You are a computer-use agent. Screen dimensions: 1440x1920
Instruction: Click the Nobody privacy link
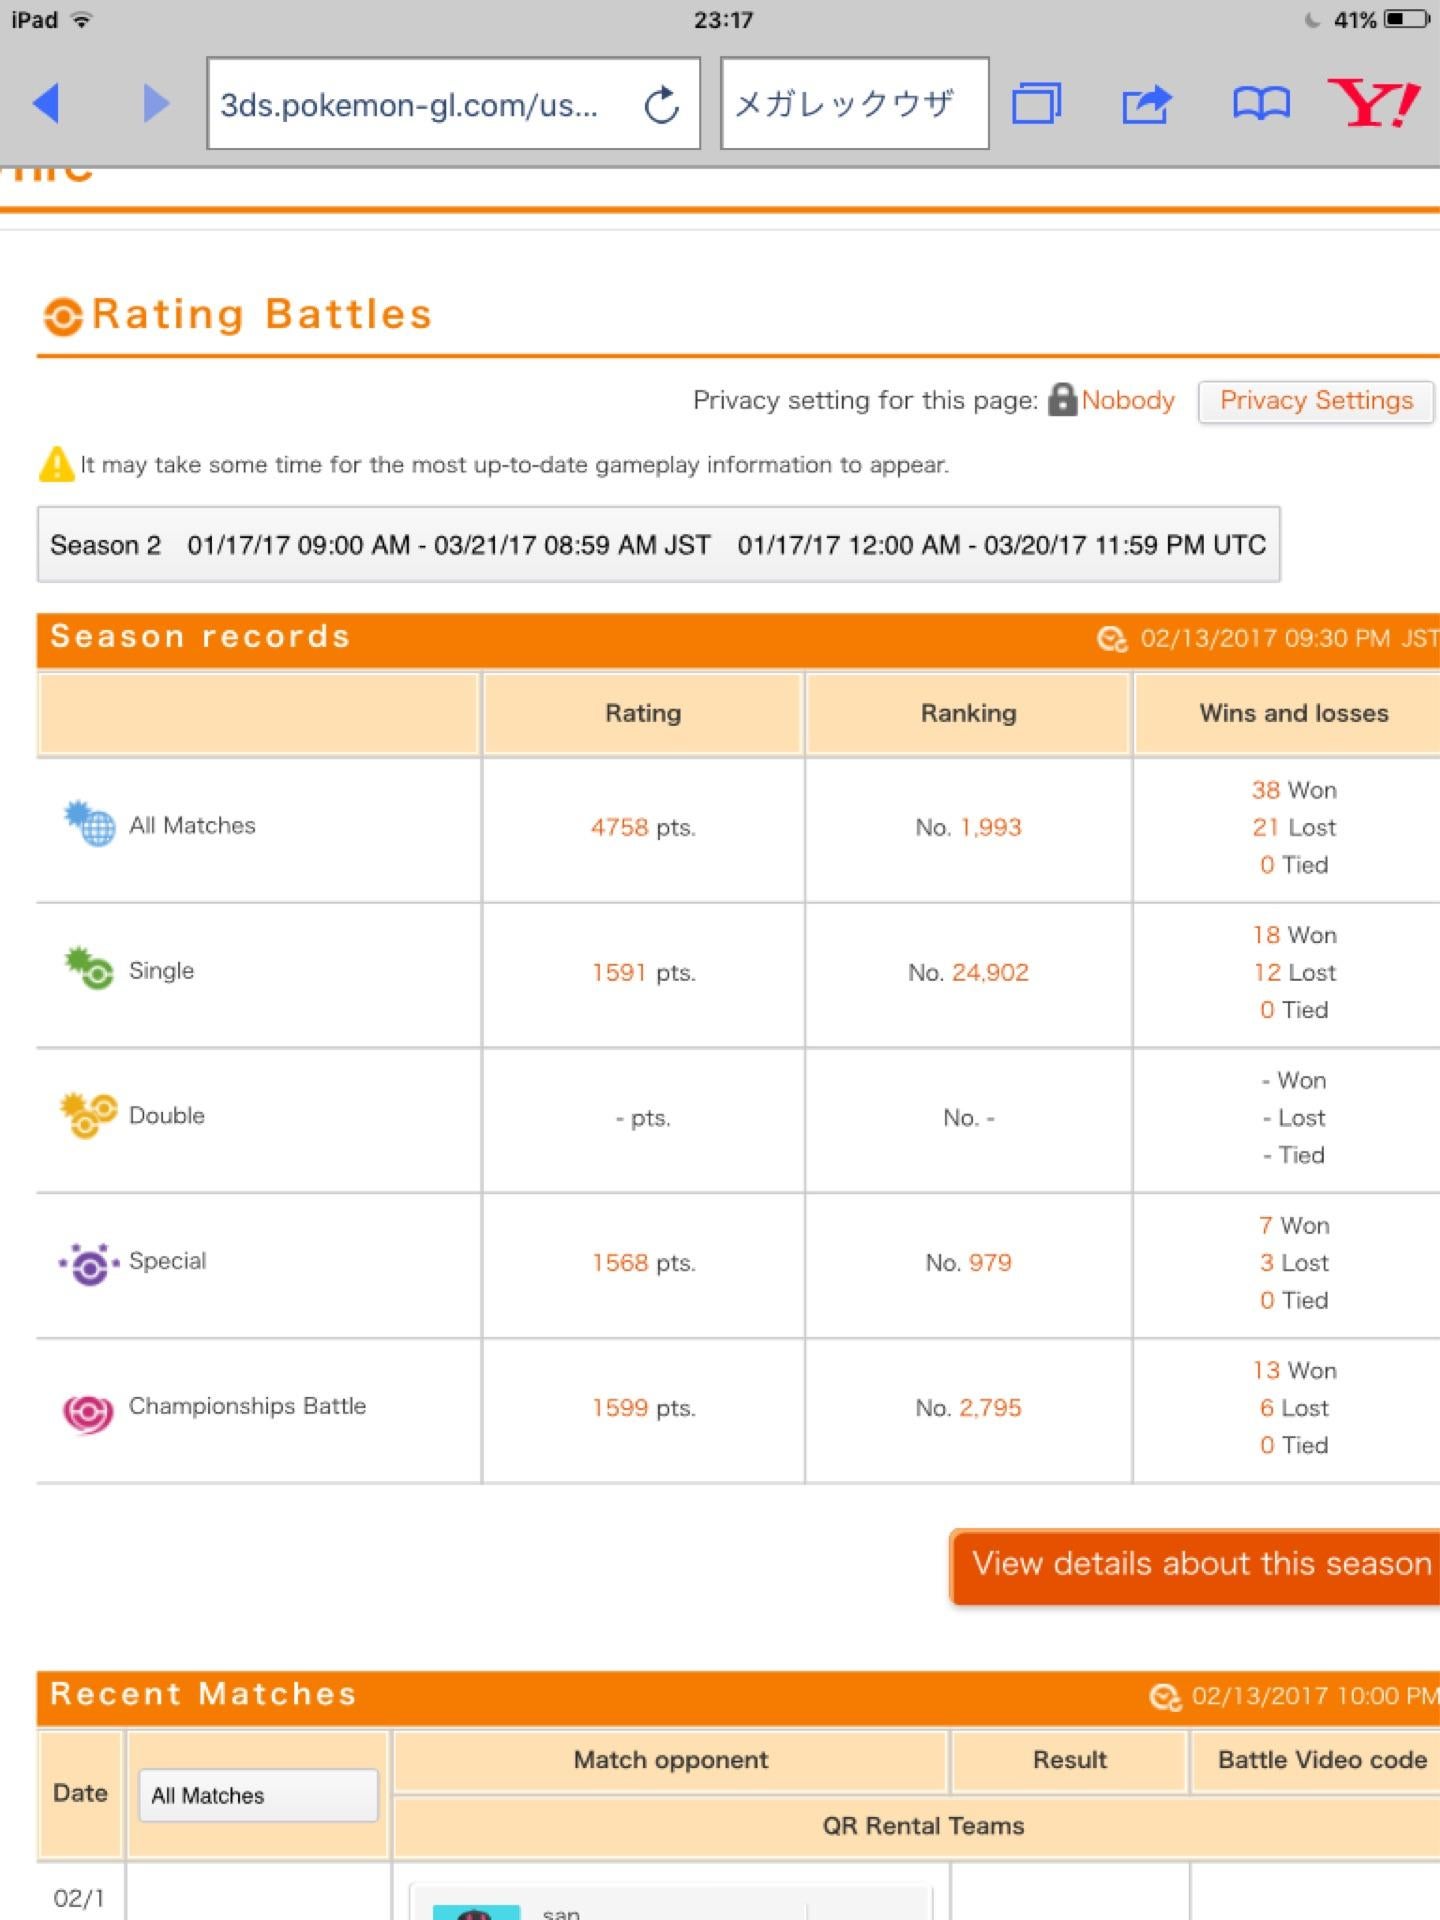[1128, 401]
